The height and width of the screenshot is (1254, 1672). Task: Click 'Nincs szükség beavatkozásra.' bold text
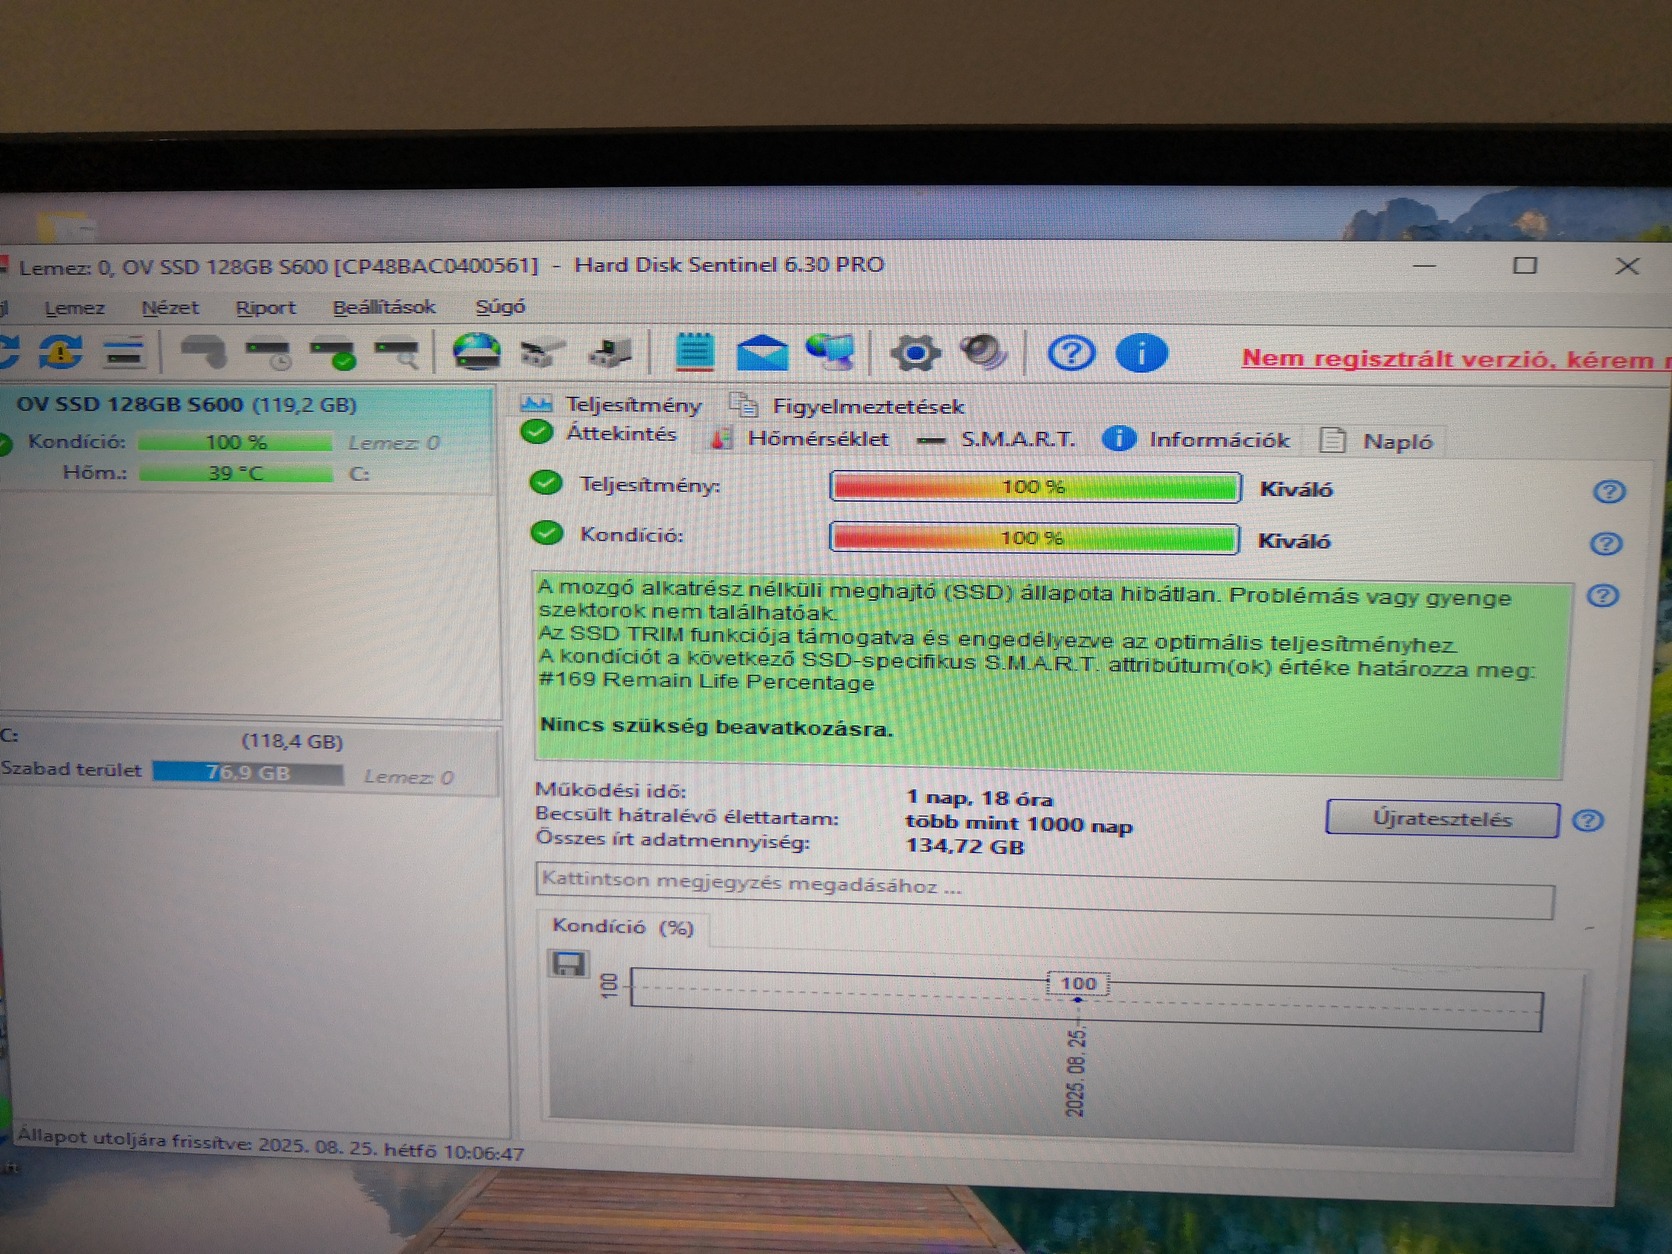point(716,727)
